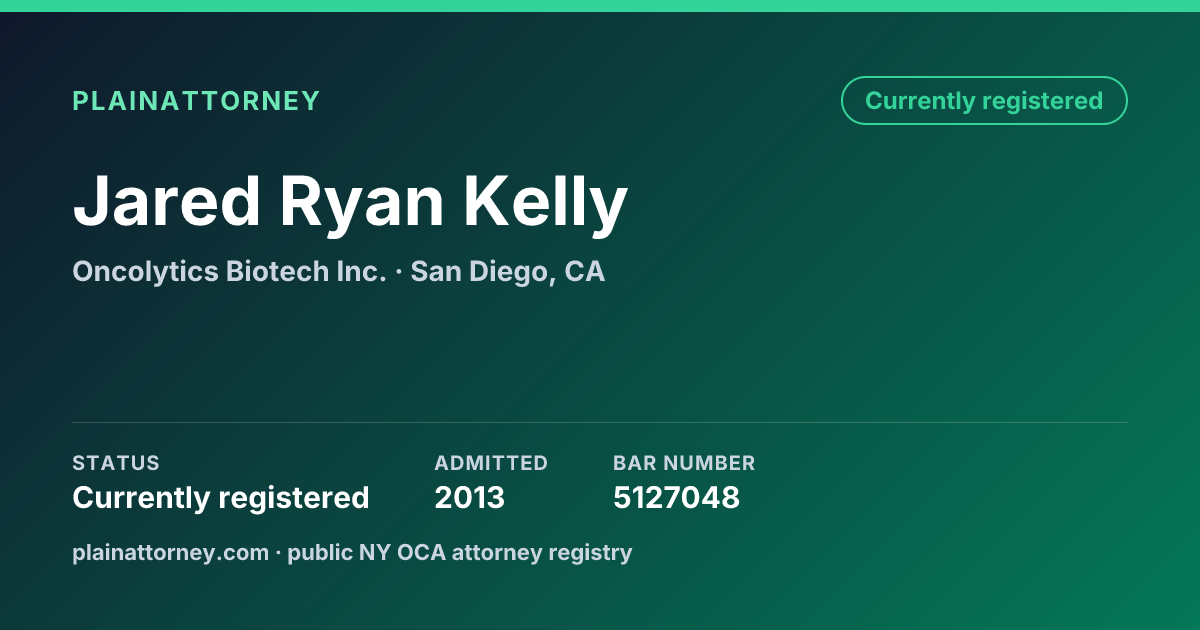Click the public NY OCA attorney registry text
1200x630 pixels.
click(x=460, y=552)
